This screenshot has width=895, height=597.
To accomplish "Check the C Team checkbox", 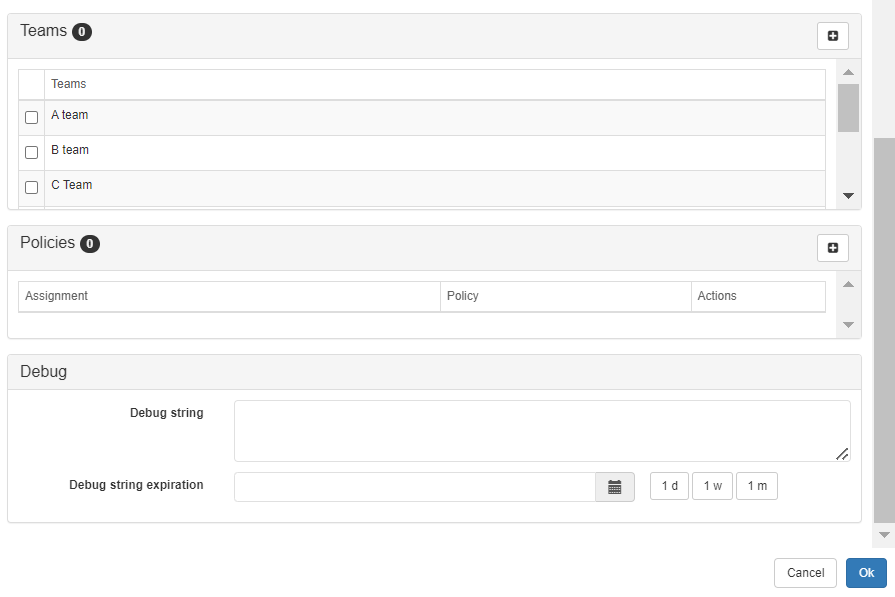I will pyautogui.click(x=31, y=187).
